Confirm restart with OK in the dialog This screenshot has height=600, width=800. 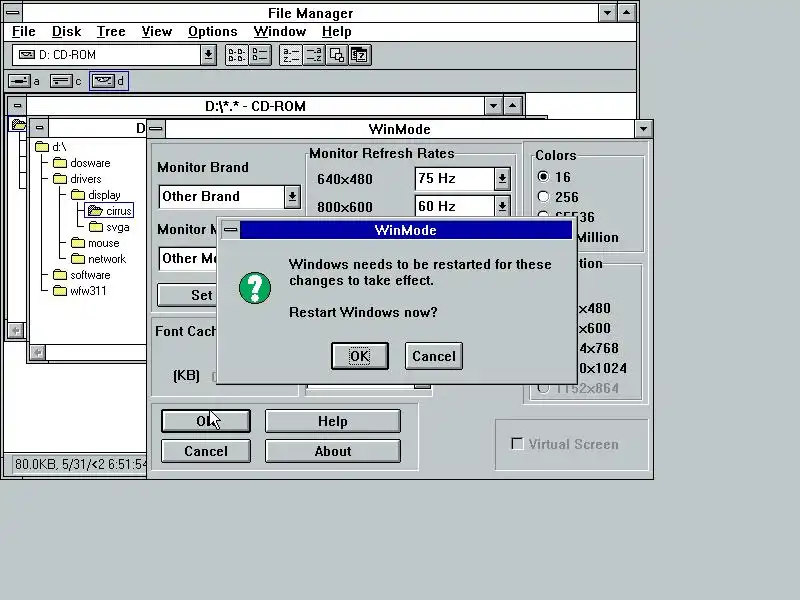(x=360, y=356)
